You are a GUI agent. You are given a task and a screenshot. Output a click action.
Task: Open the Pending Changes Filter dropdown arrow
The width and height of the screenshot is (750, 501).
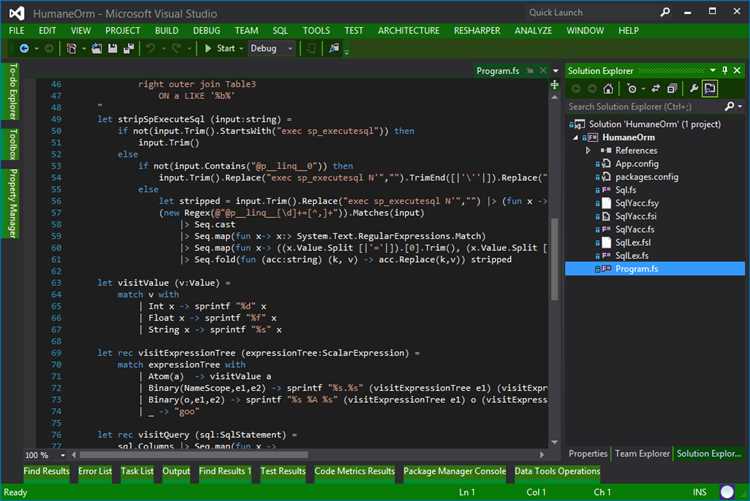(x=643, y=89)
